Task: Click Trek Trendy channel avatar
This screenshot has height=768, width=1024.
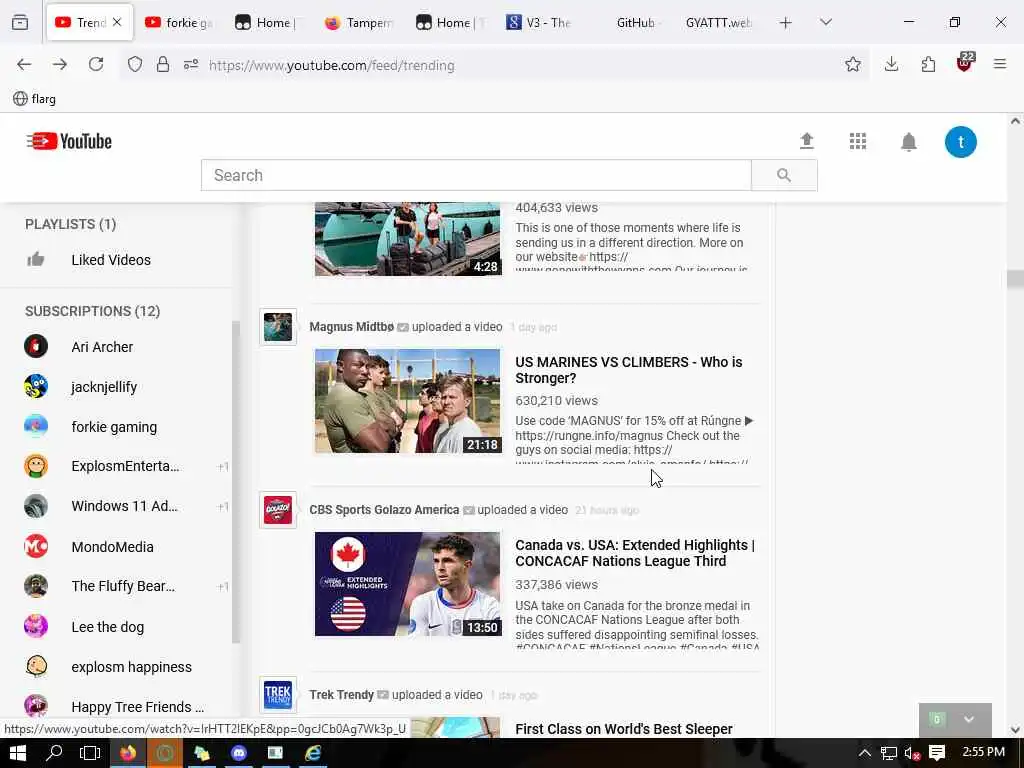Action: [278, 694]
